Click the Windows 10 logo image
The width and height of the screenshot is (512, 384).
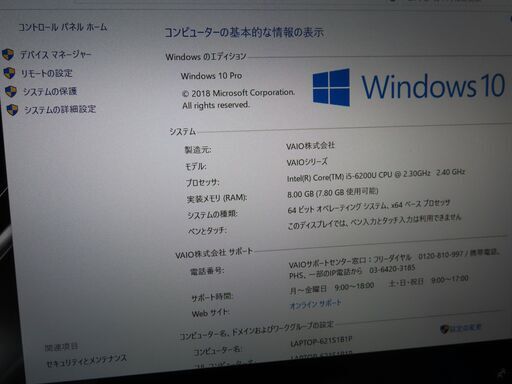click(x=409, y=87)
